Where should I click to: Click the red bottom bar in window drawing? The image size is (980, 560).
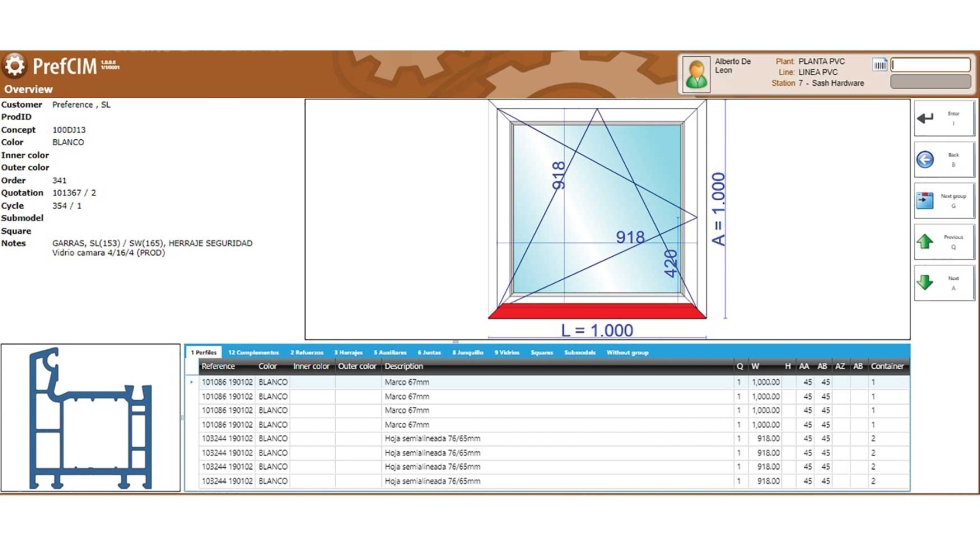tap(597, 312)
